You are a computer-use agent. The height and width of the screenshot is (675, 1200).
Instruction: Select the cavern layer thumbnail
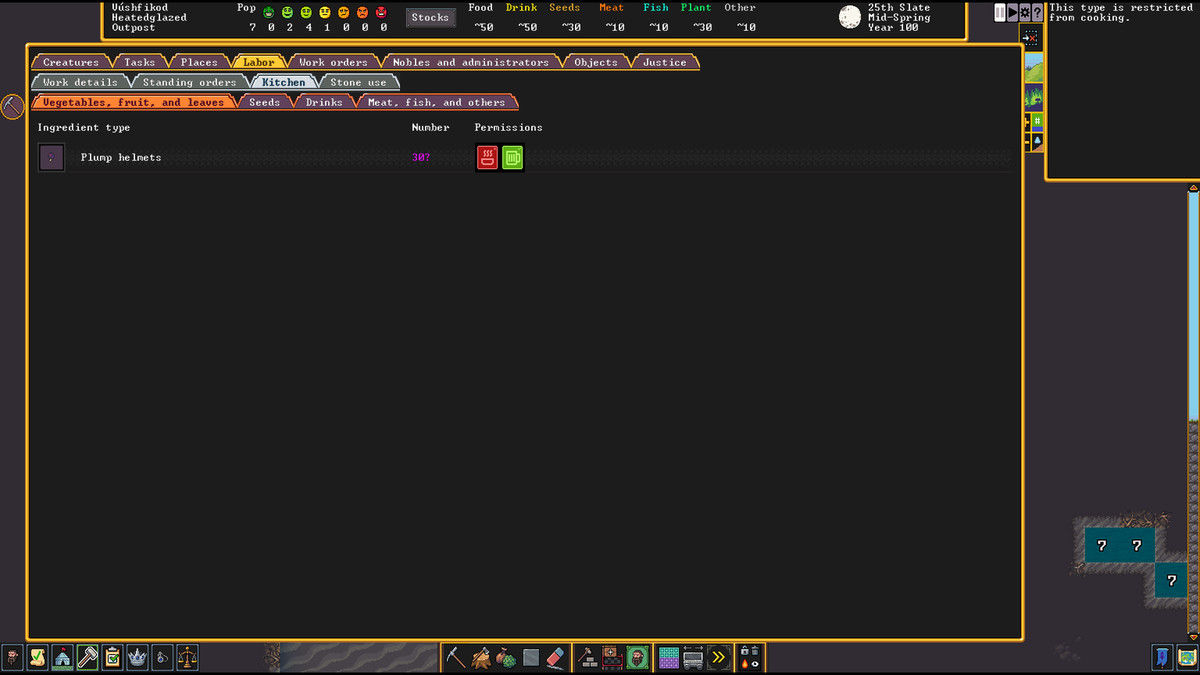point(1034,97)
